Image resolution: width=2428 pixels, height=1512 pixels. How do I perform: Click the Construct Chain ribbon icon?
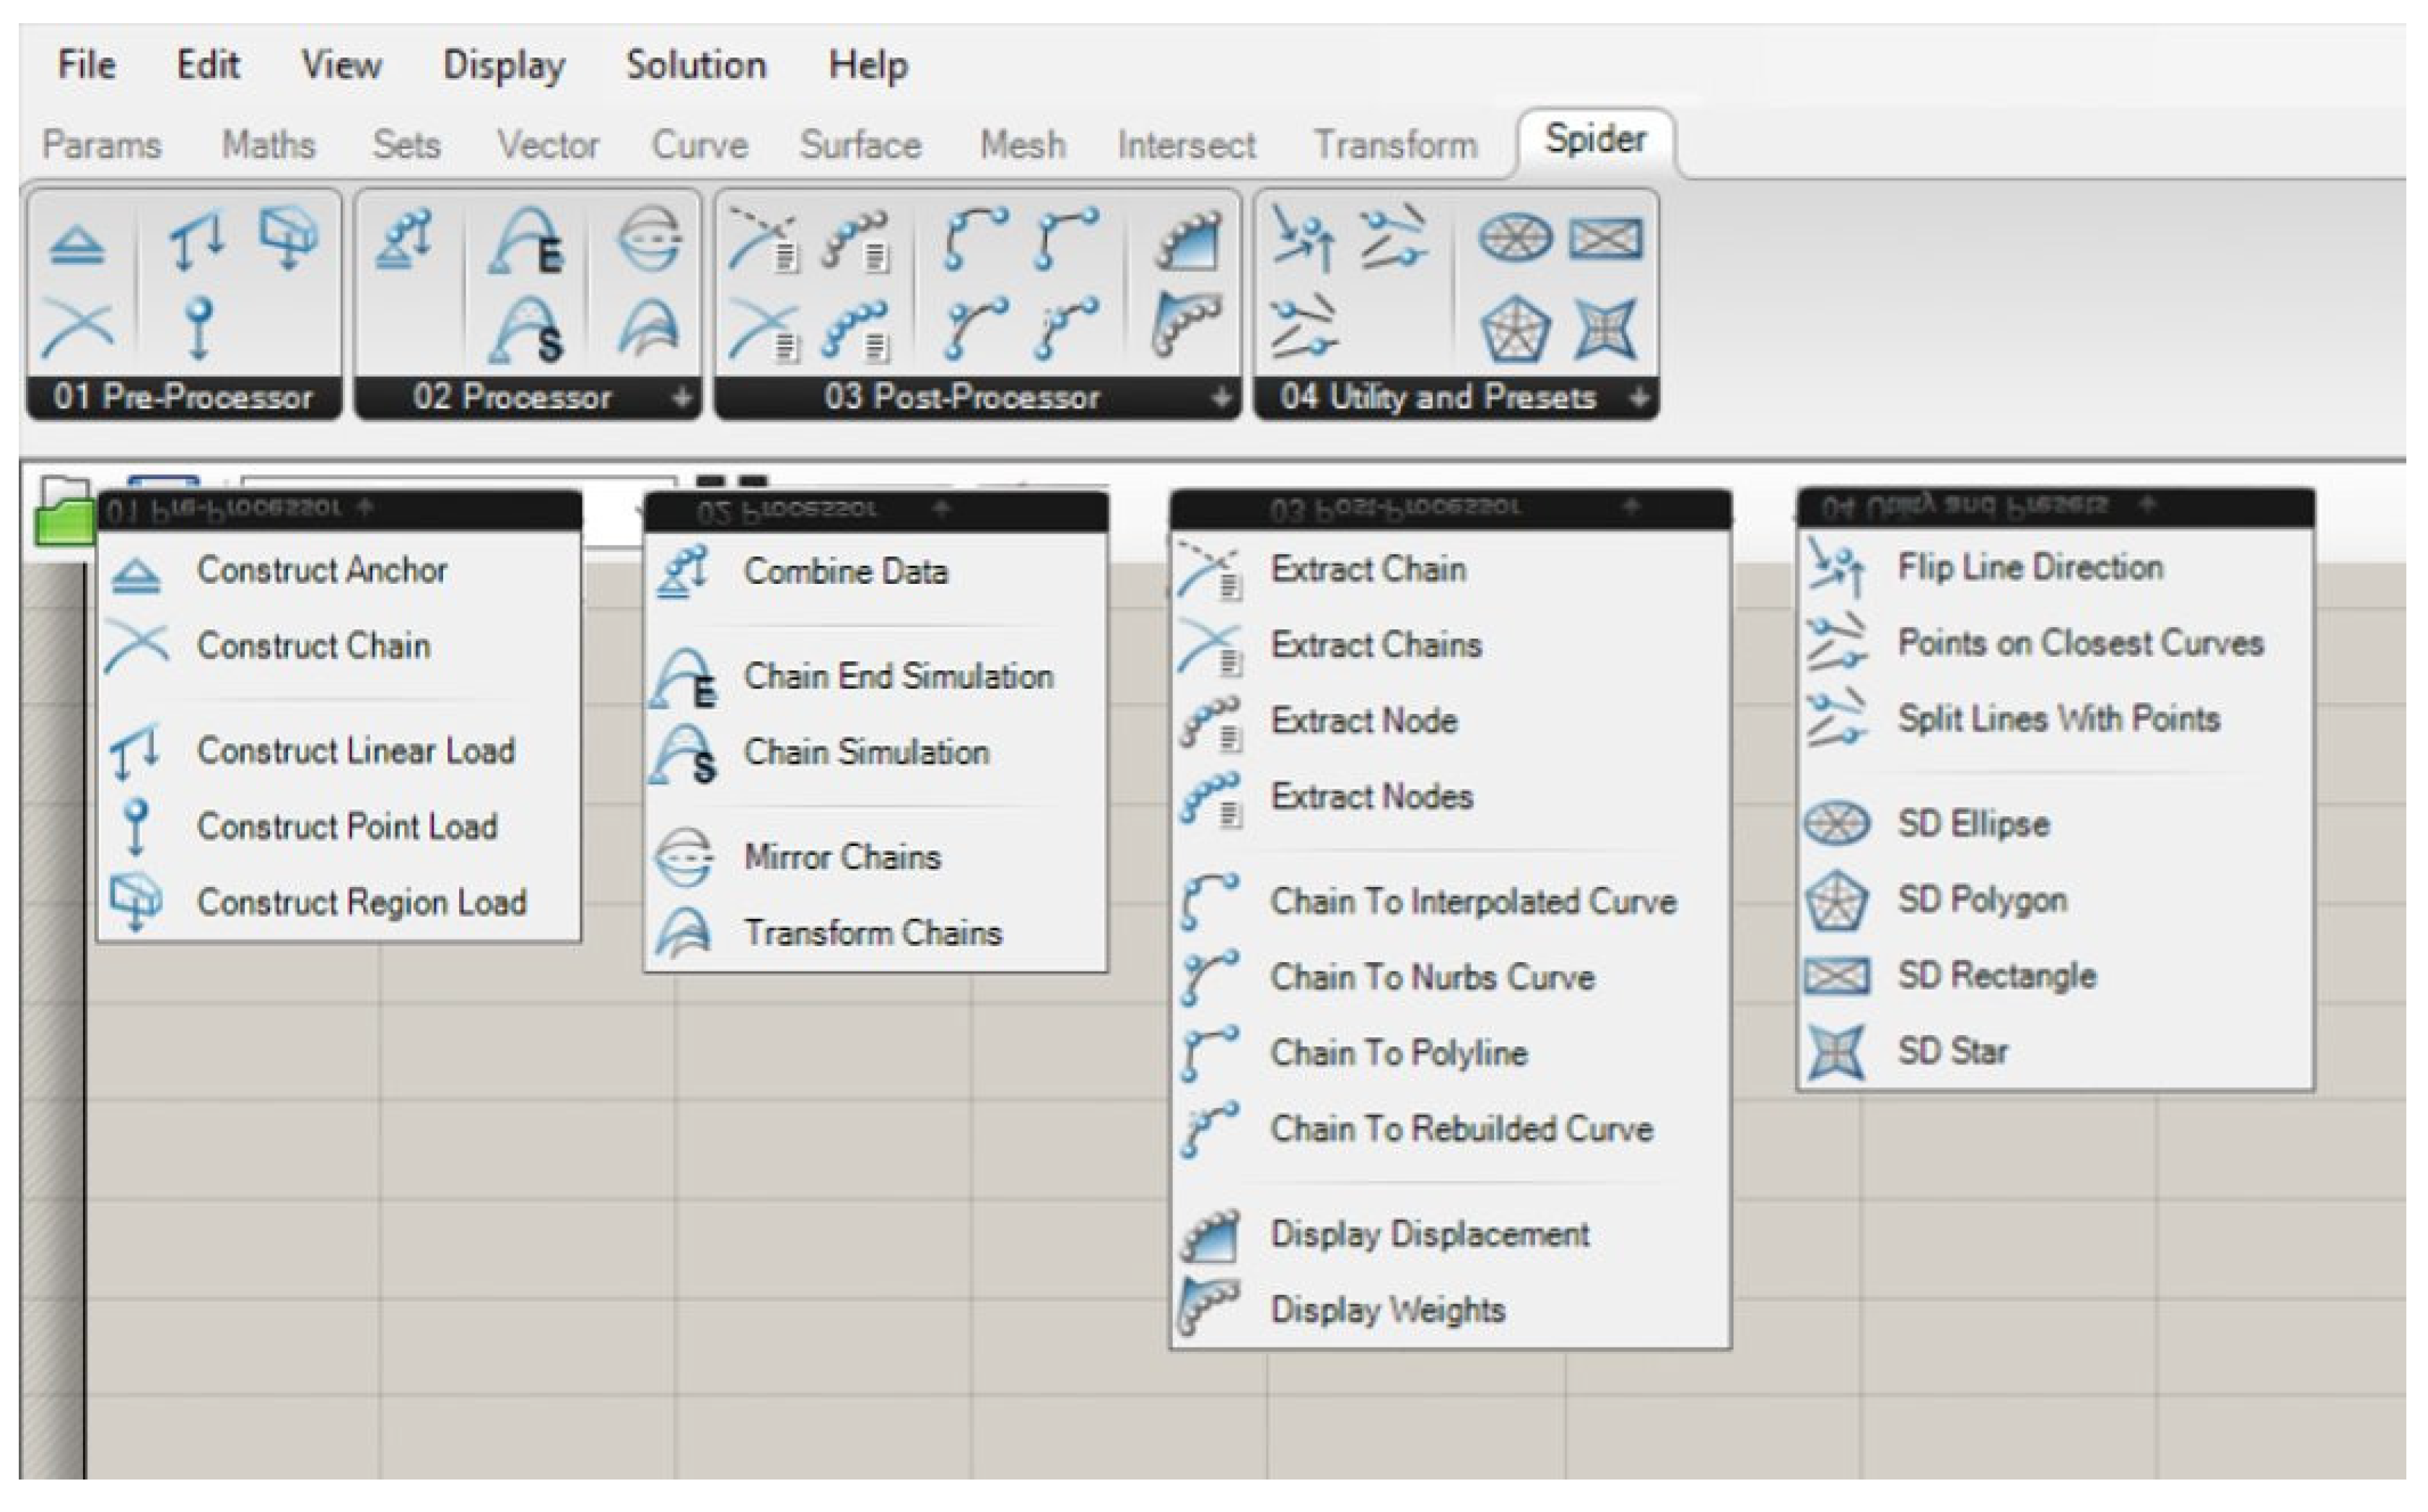pyautogui.click(x=77, y=327)
